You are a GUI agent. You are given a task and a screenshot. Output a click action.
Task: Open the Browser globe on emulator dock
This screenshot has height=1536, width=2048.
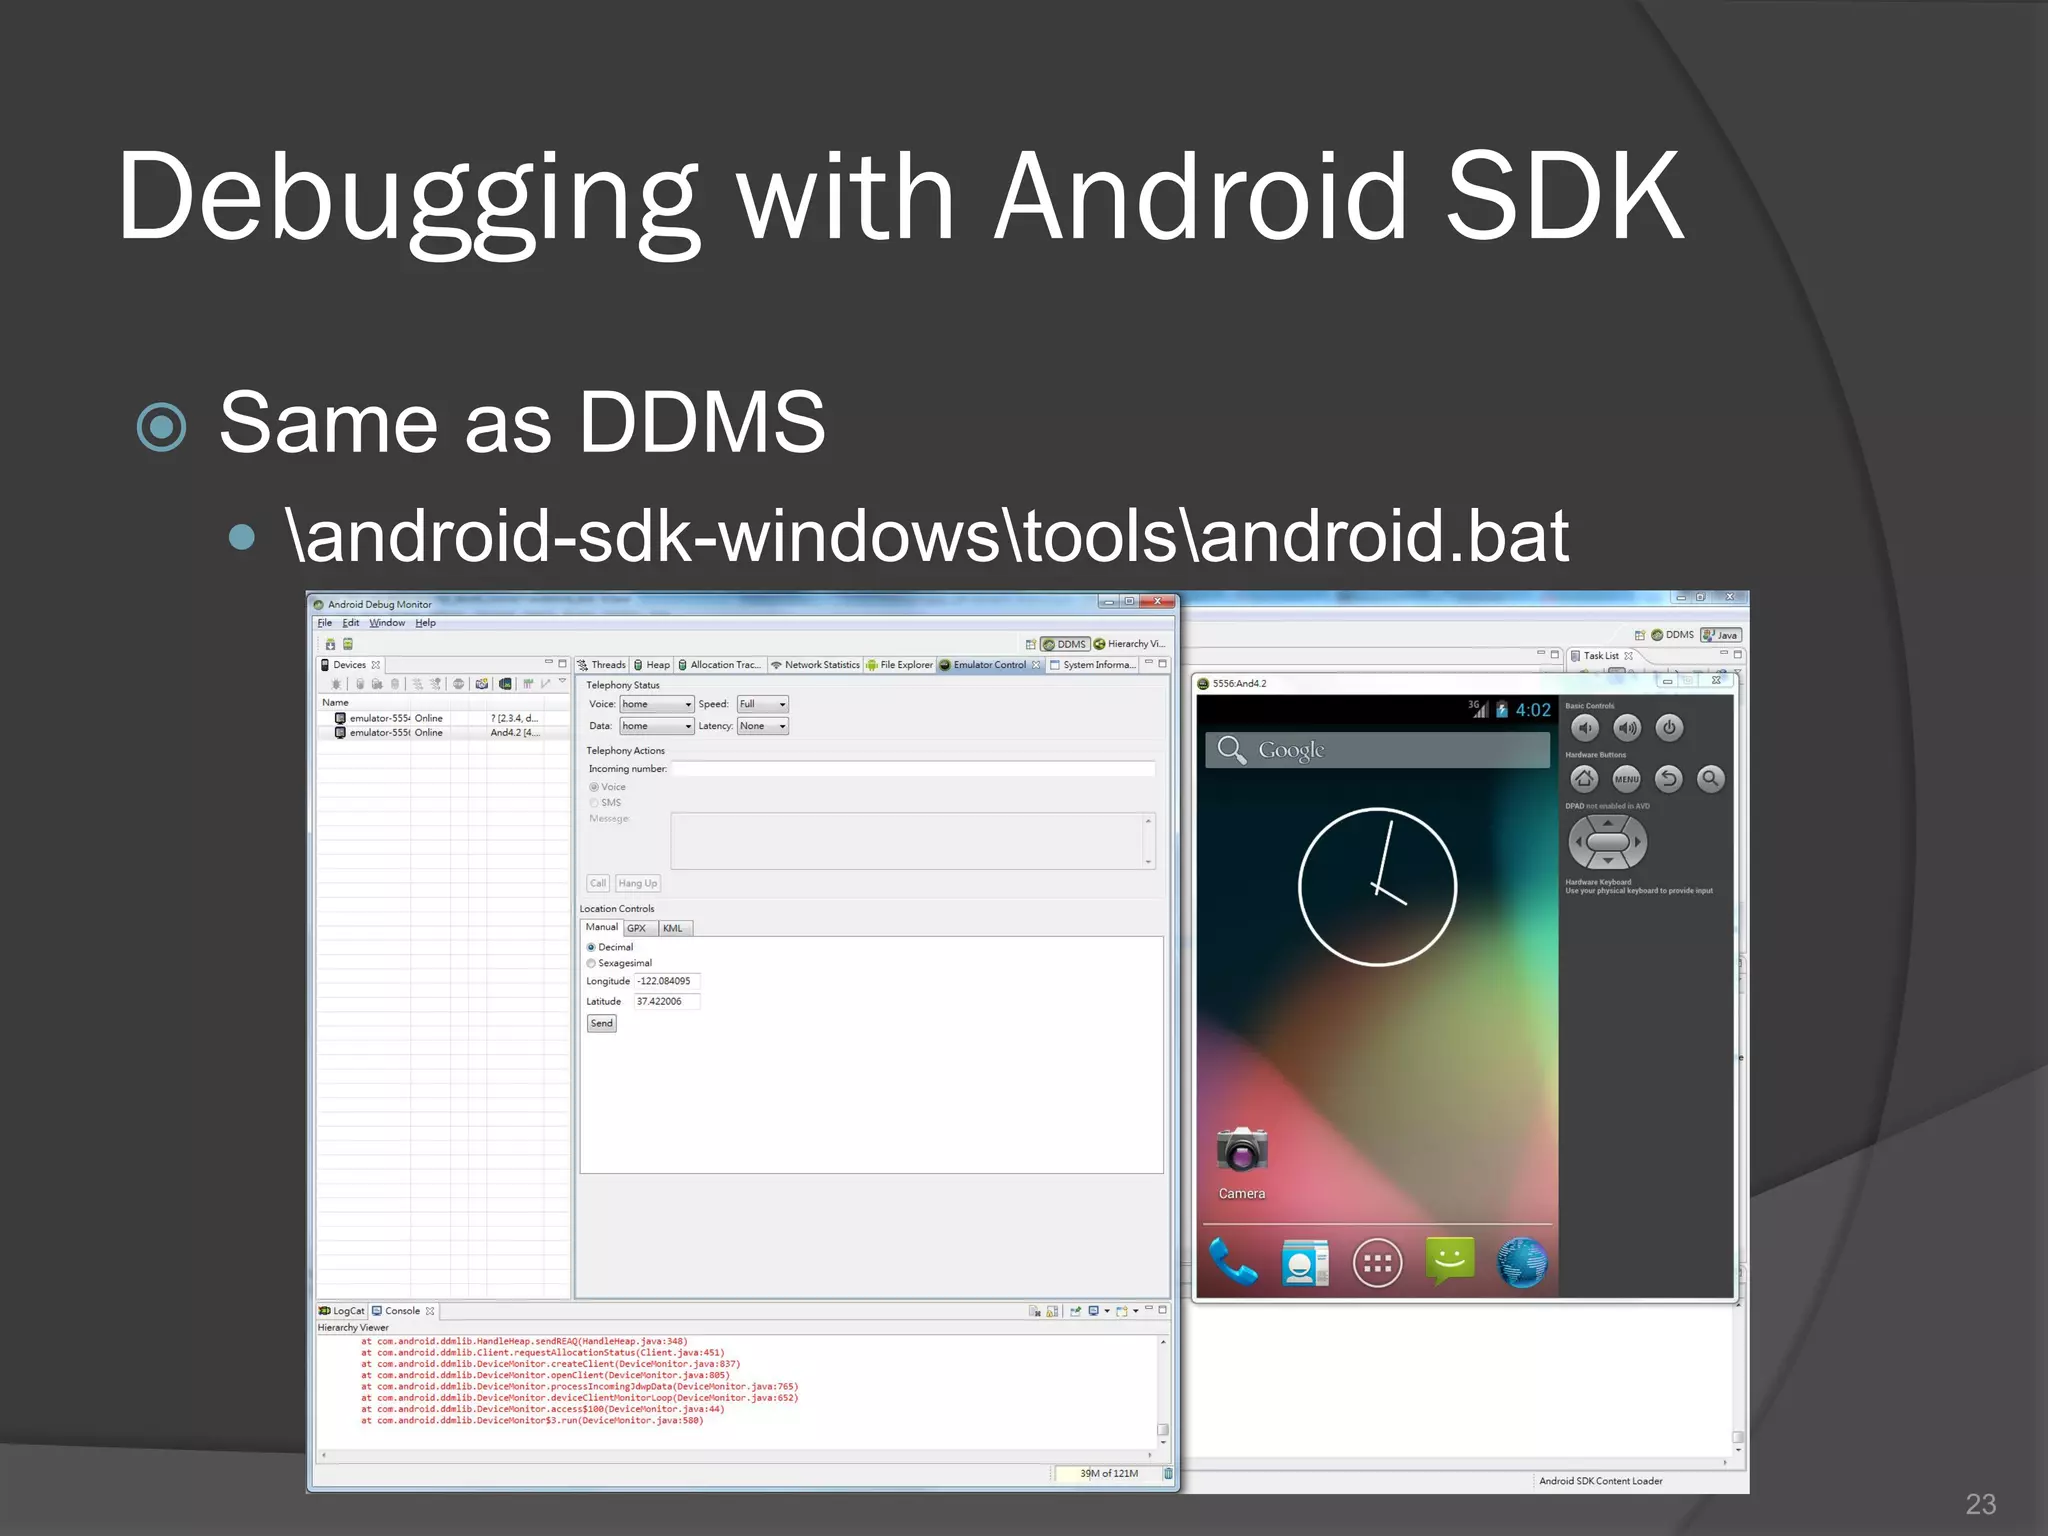tap(1522, 1263)
